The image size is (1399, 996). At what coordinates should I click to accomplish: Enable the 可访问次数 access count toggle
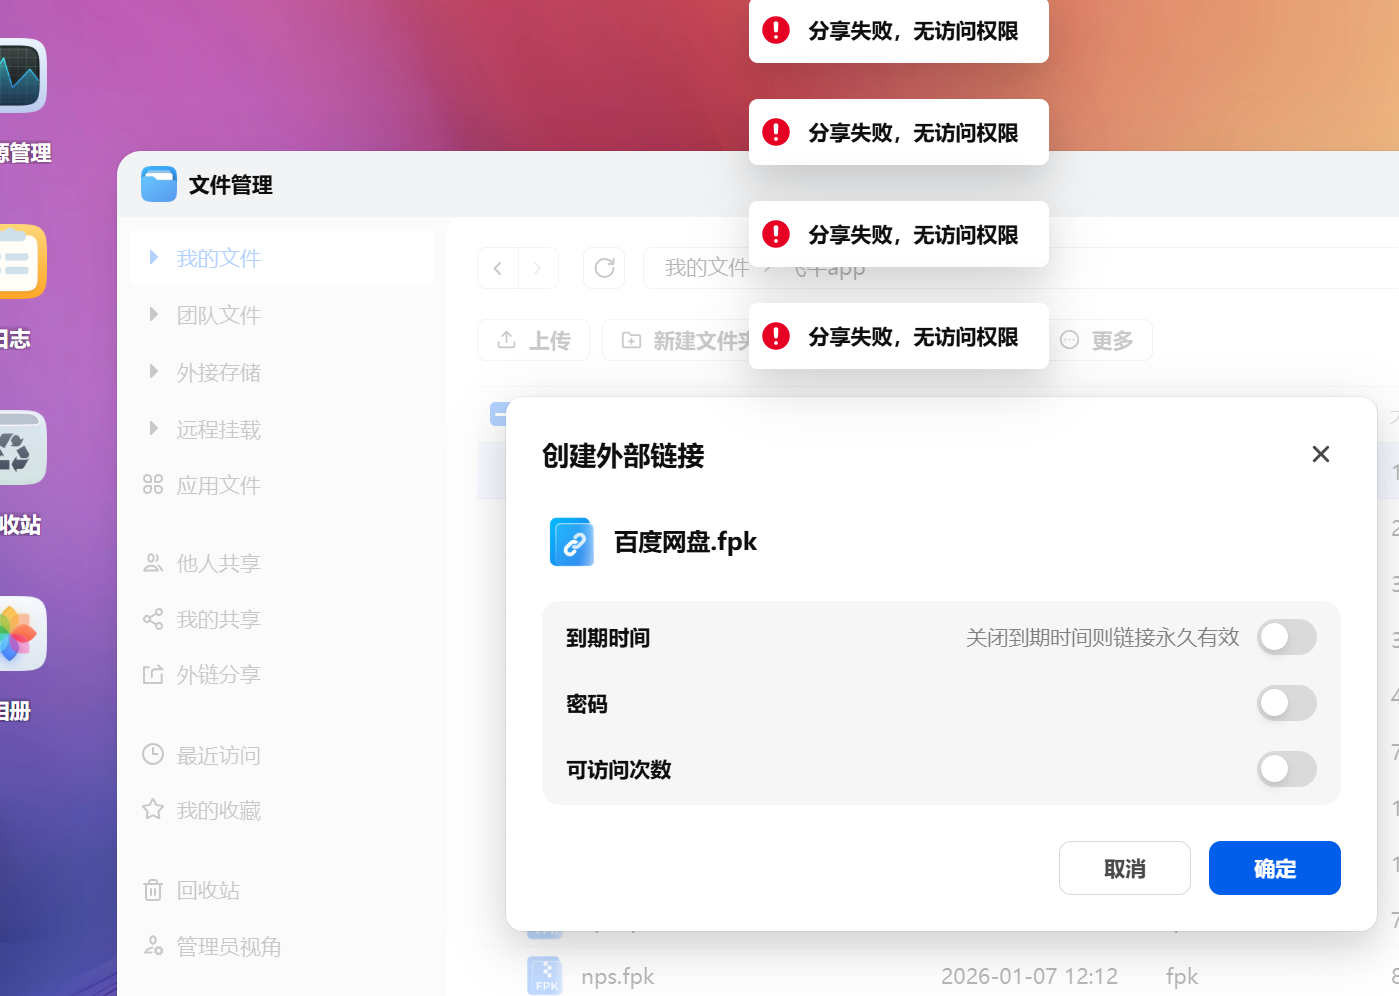tap(1287, 769)
